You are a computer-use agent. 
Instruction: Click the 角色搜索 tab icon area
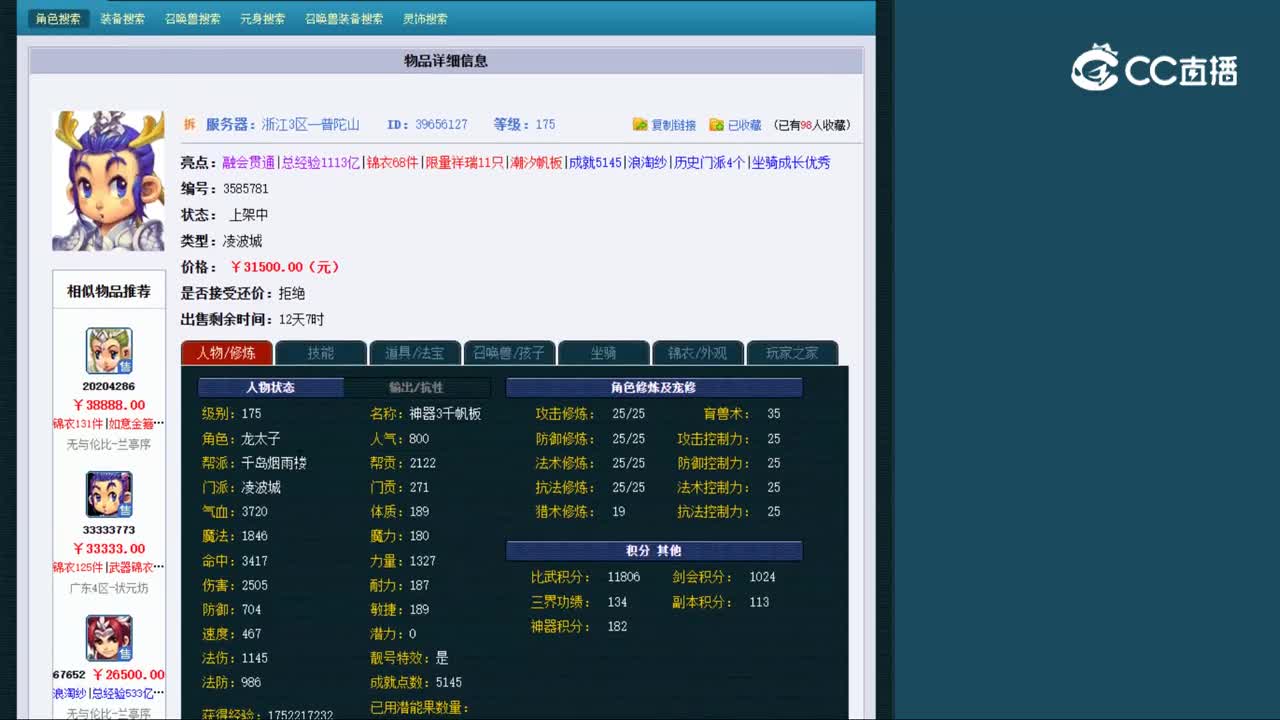tap(57, 17)
